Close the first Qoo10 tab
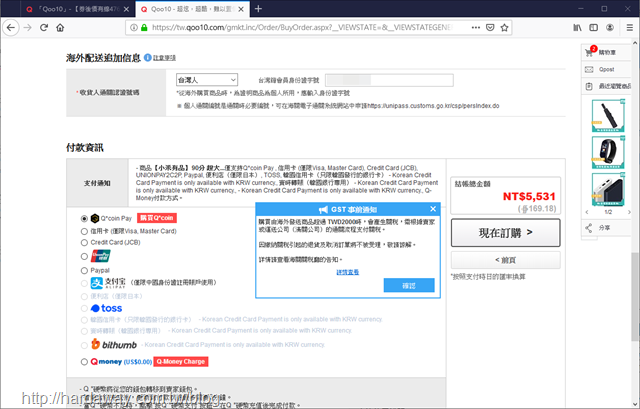This screenshot has height=409, width=640. click(126, 9)
